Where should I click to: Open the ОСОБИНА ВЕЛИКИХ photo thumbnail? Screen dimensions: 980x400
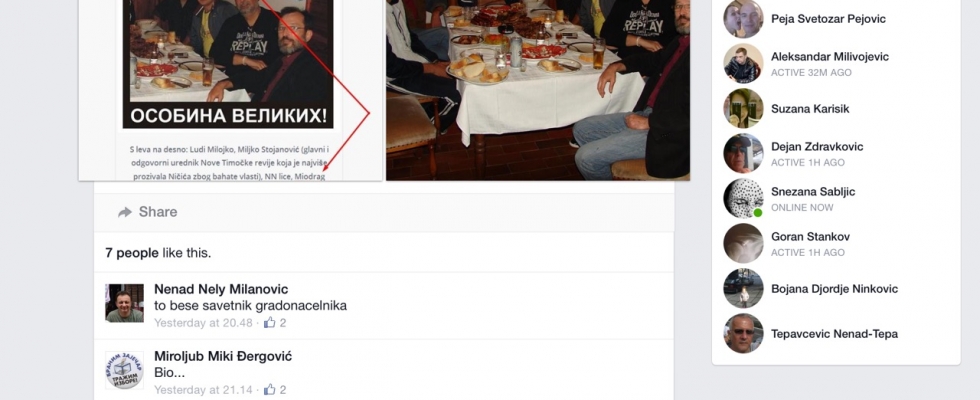230,91
